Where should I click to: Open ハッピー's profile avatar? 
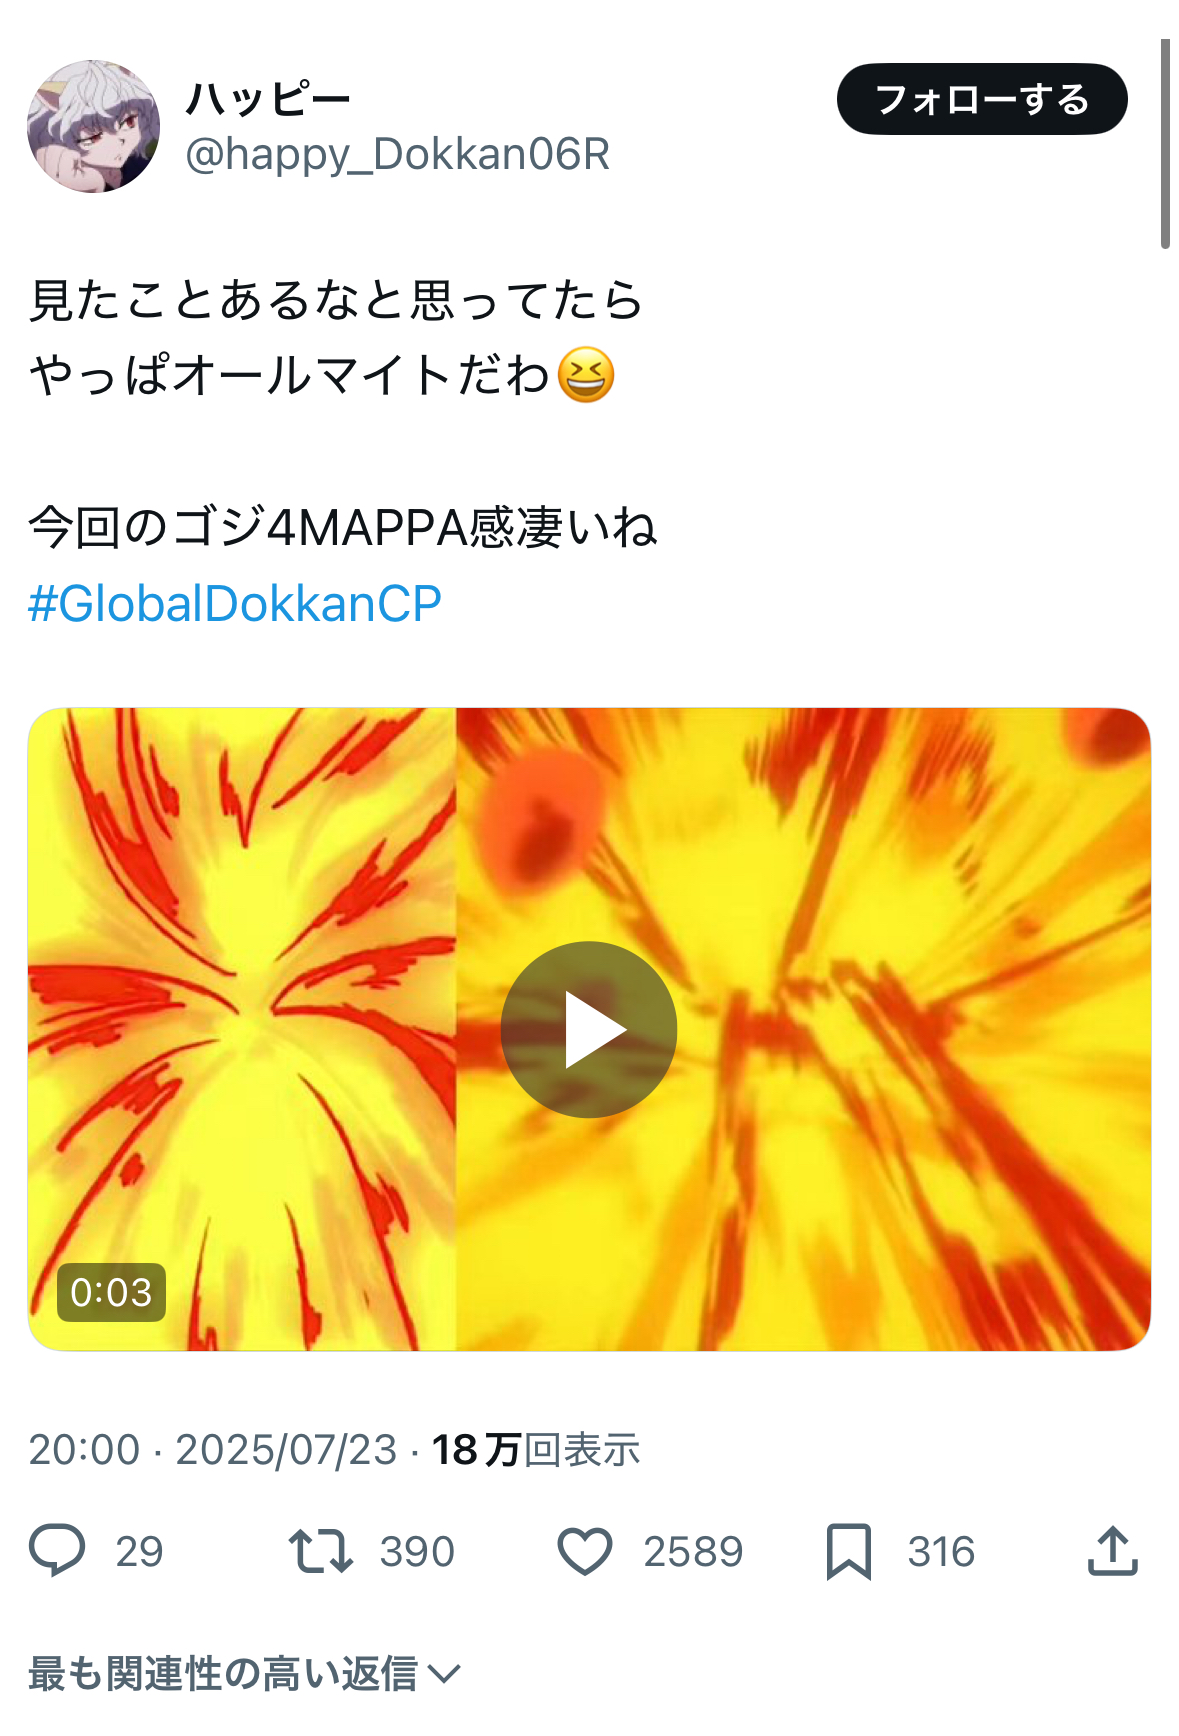93,126
